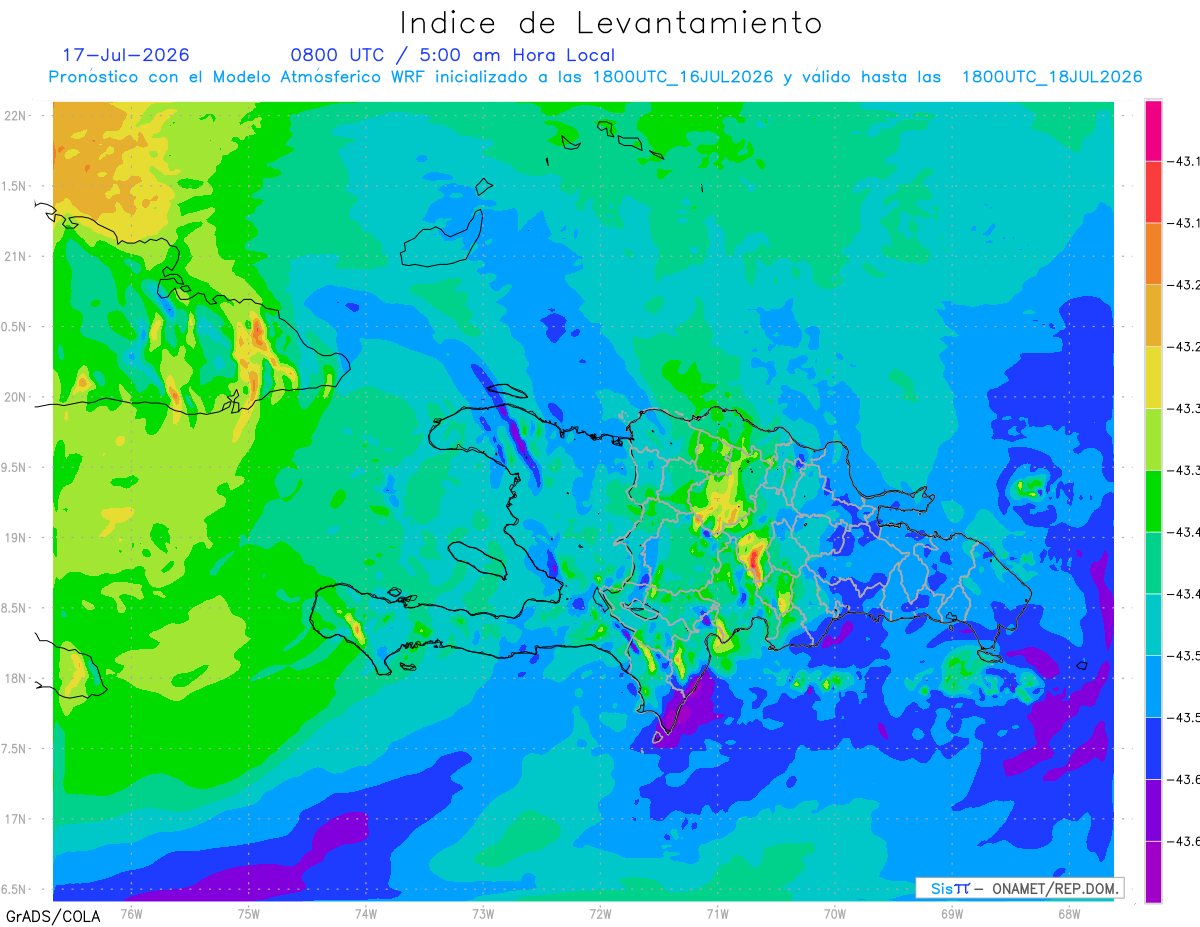
Task: Select the '72W' axis tick label
Action: pyautogui.click(x=600, y=912)
